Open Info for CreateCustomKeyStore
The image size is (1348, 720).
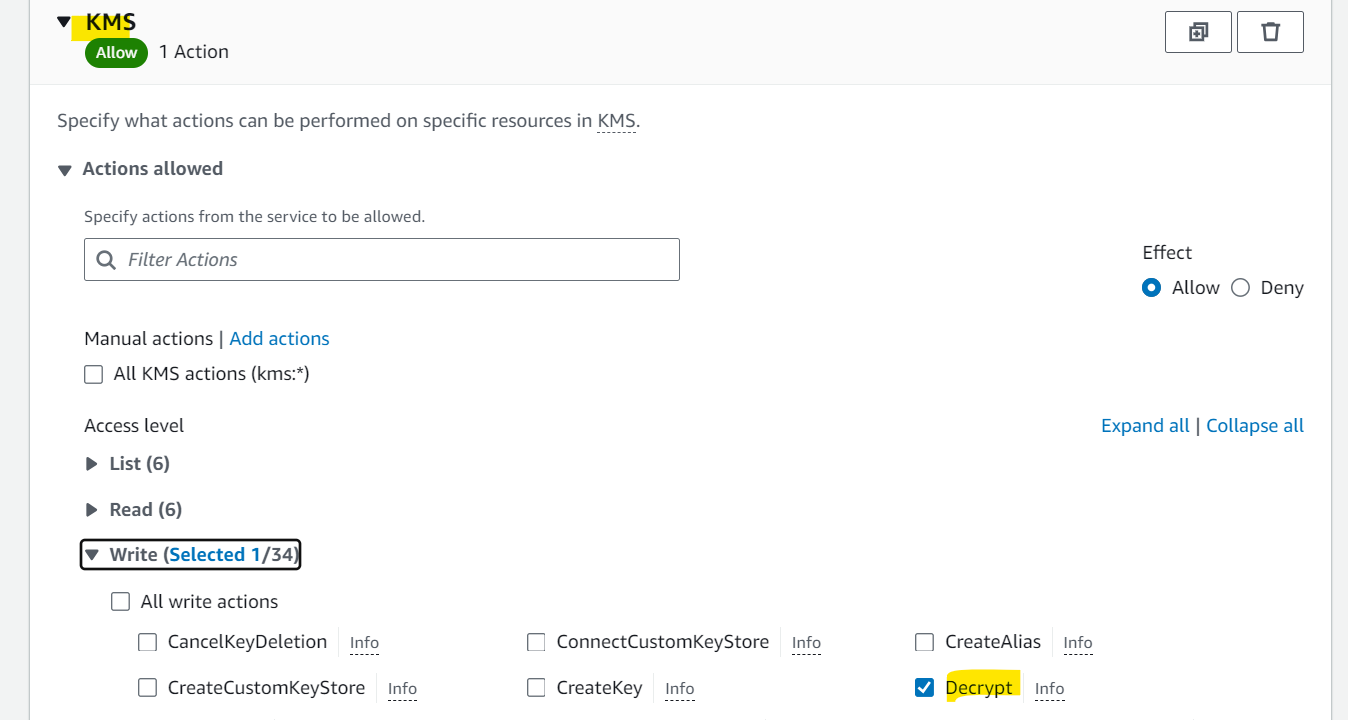[402, 689]
